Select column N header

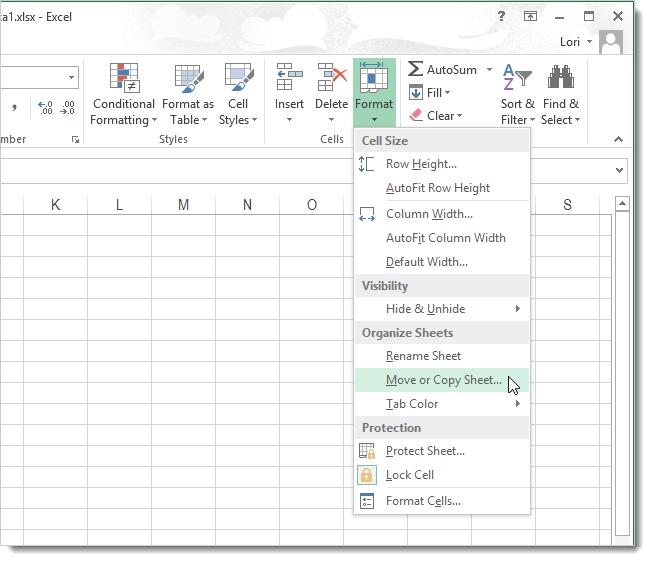pos(247,204)
